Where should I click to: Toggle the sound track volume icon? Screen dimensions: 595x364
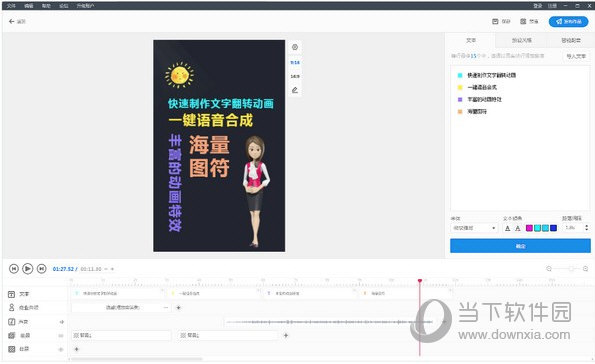pyautogui.click(x=61, y=322)
